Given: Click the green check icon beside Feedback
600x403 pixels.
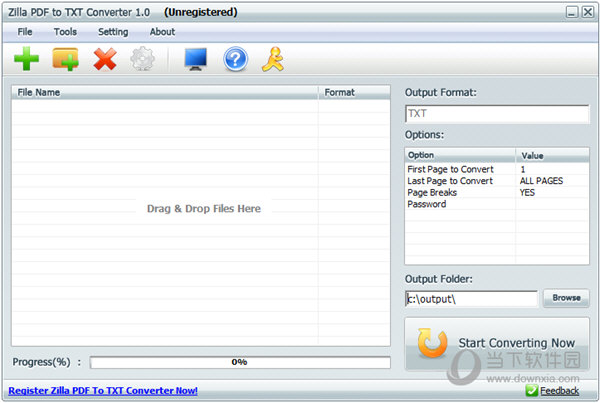Looking at the screenshot, I should (532, 390).
